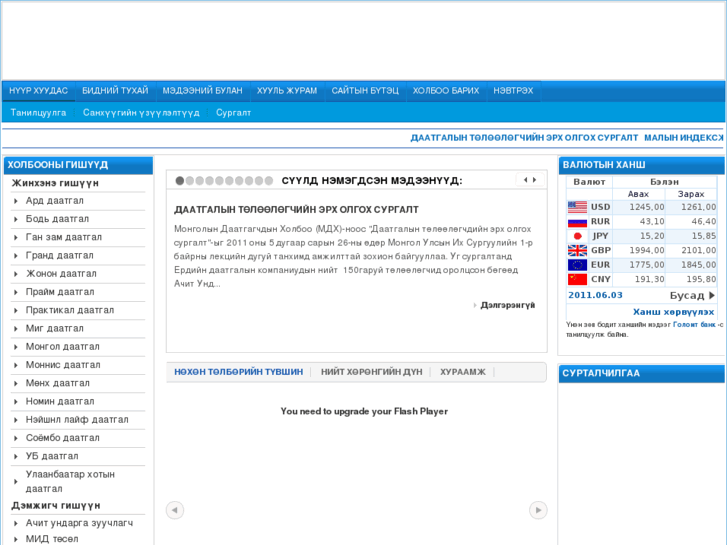Click the Russian flag icon beside RUR
Viewport: 727px width, 545px height.
click(x=577, y=222)
